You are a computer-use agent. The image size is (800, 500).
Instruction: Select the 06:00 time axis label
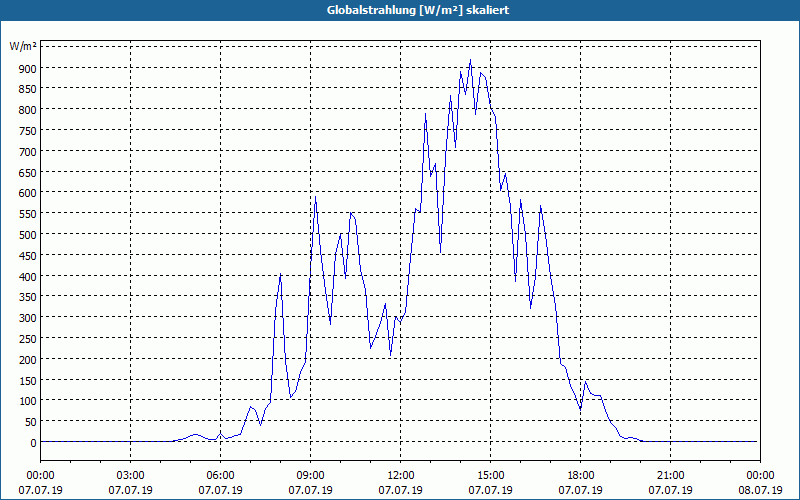tap(220, 476)
